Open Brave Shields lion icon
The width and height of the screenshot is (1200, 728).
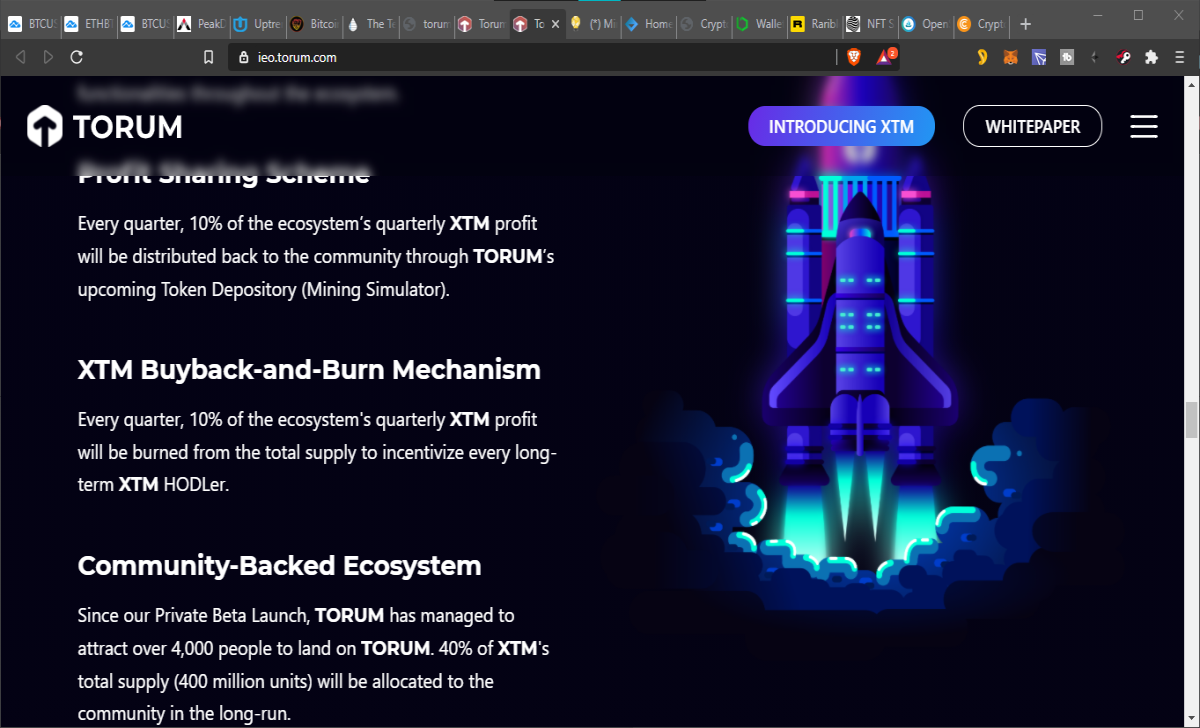tap(853, 58)
